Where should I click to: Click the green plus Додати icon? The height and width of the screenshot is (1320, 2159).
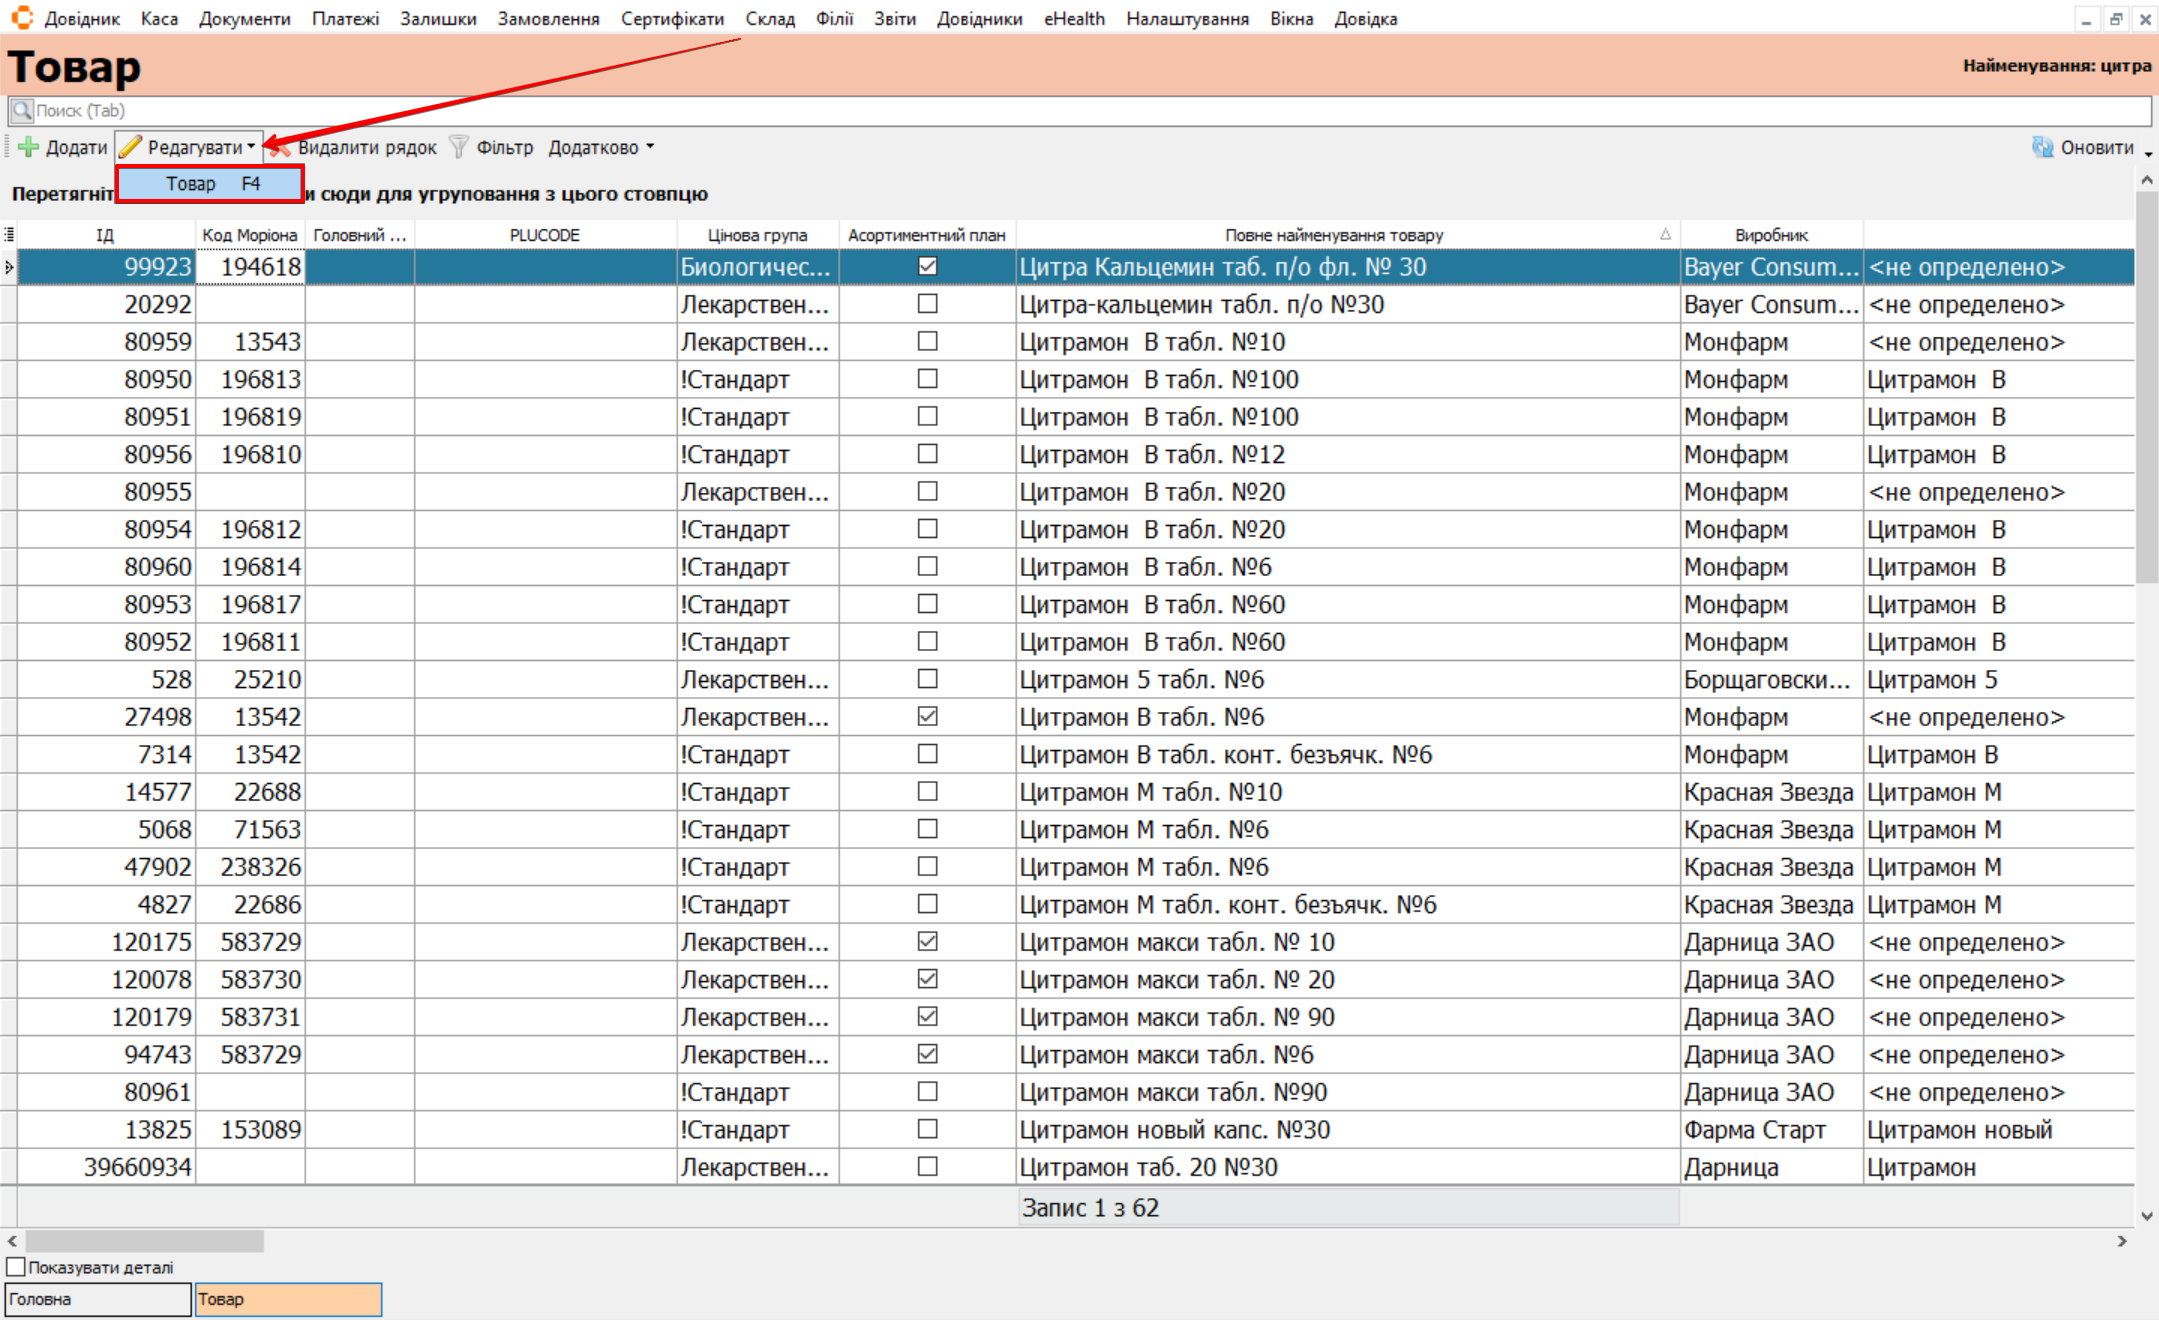point(28,147)
